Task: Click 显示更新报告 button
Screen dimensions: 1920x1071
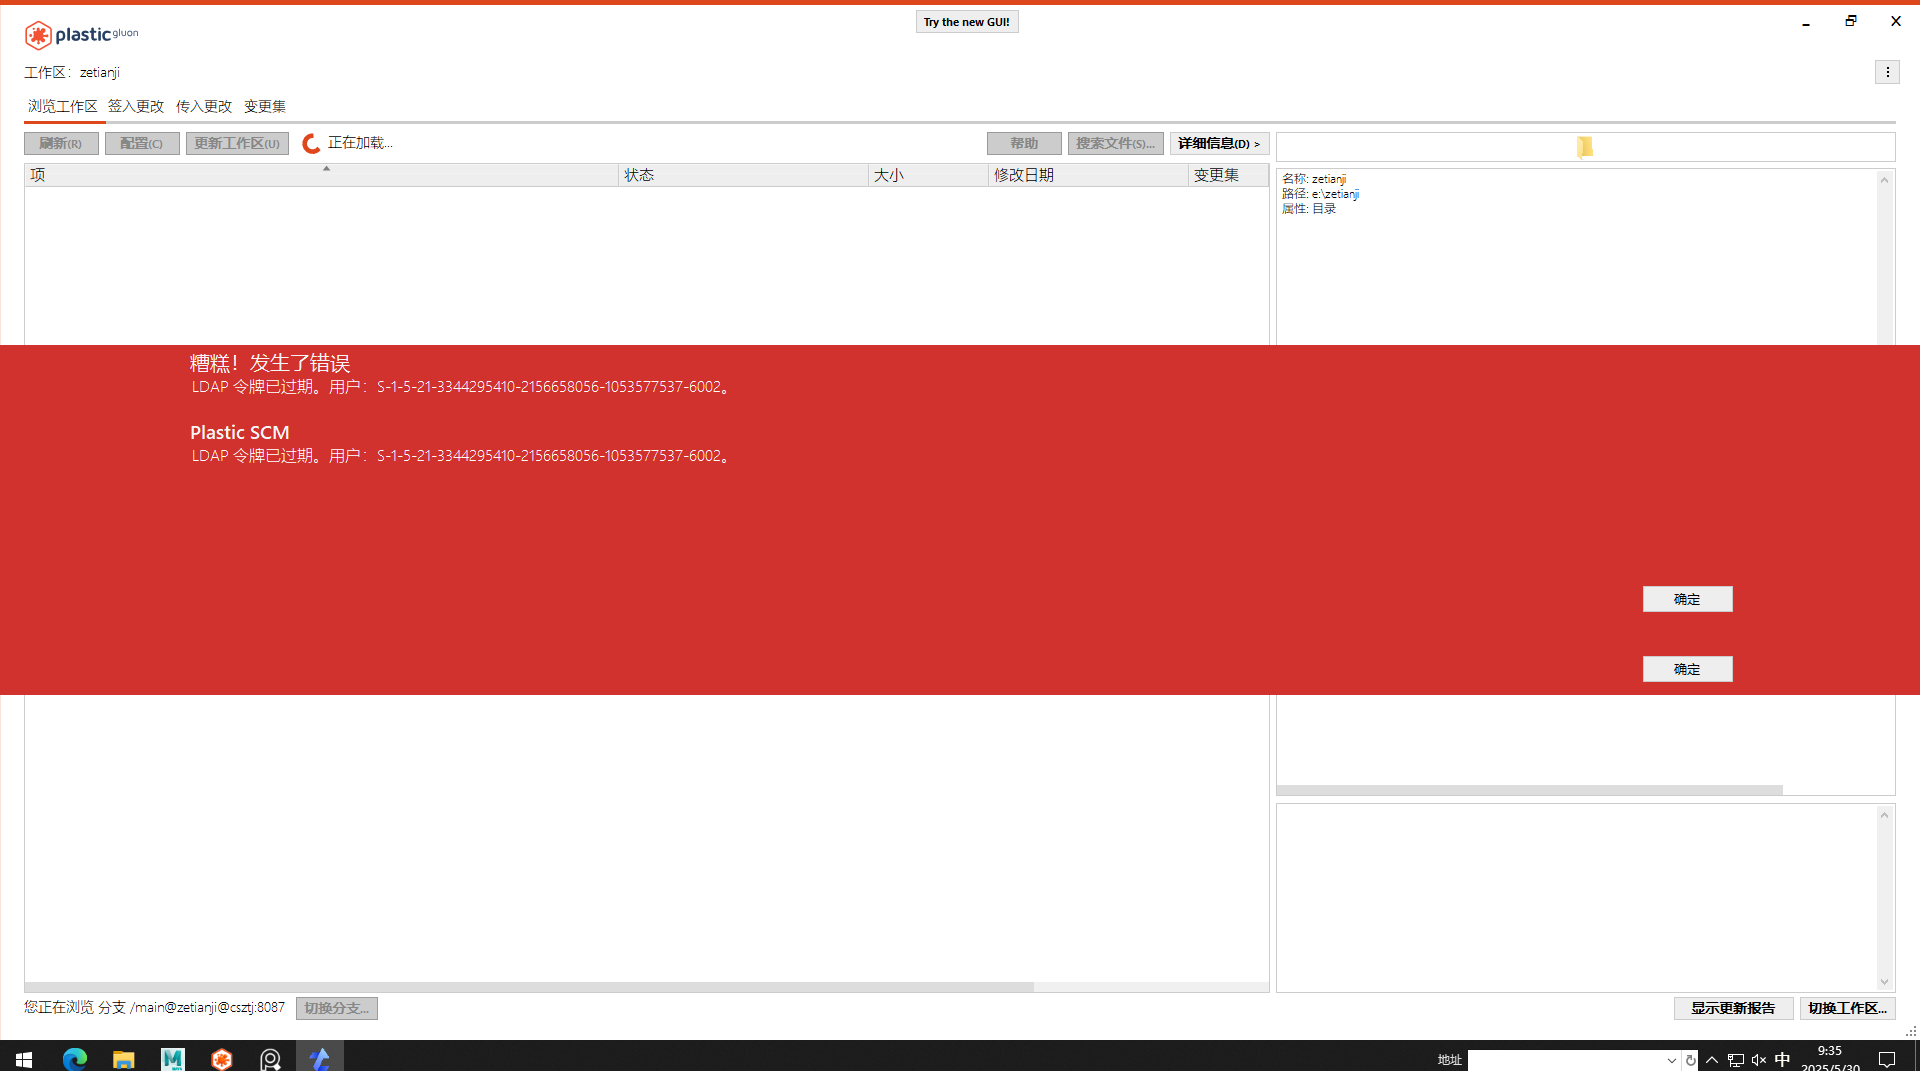Action: [1733, 1008]
